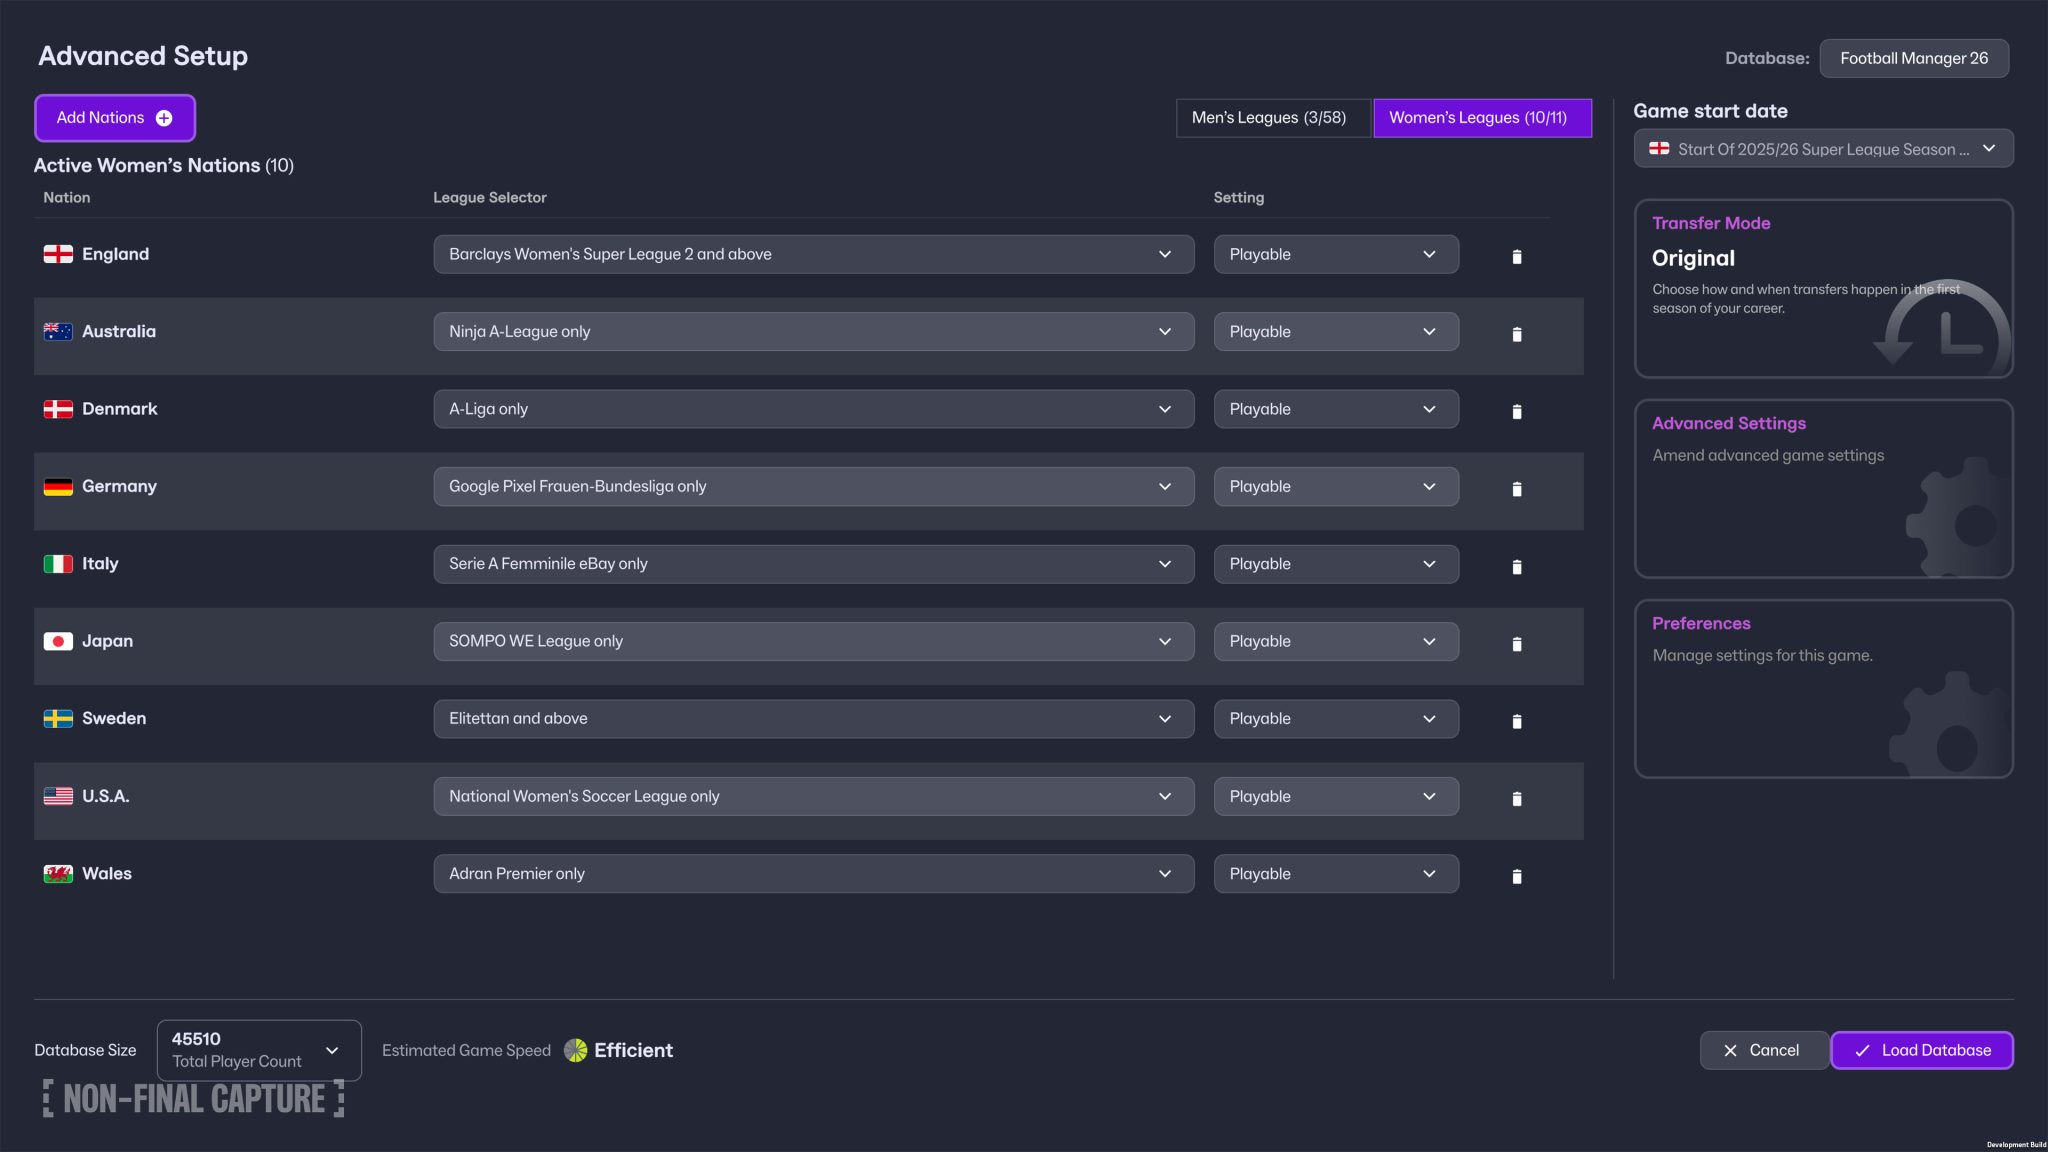2048x1152 pixels.
Task: Remove Japan via its delete icon
Action: 1516,644
